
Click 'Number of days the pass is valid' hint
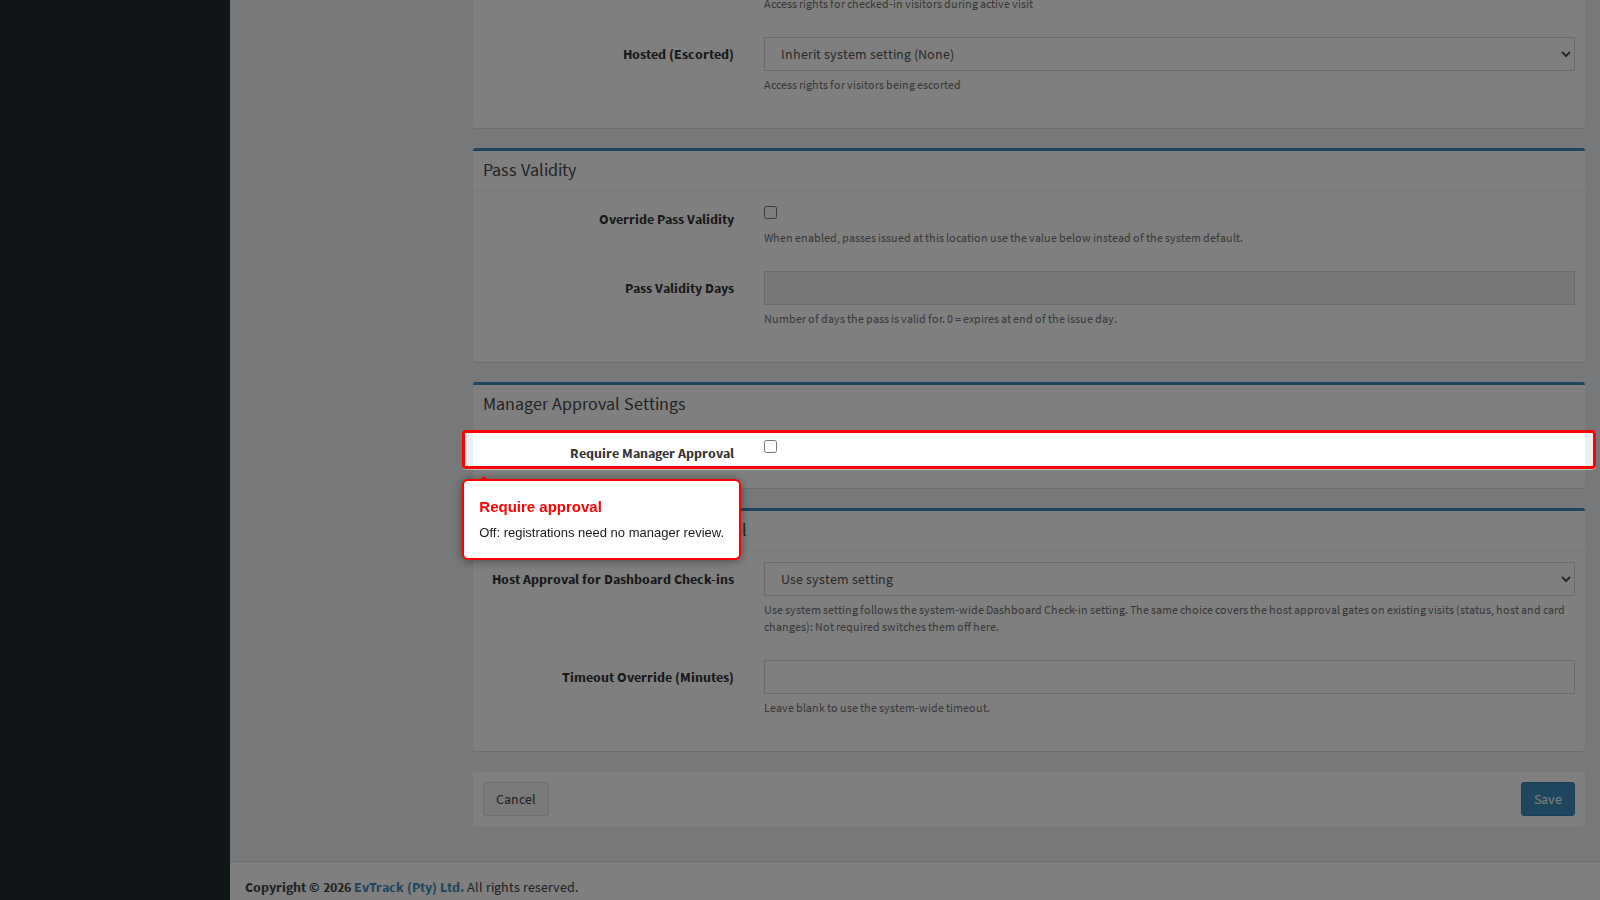coord(940,319)
